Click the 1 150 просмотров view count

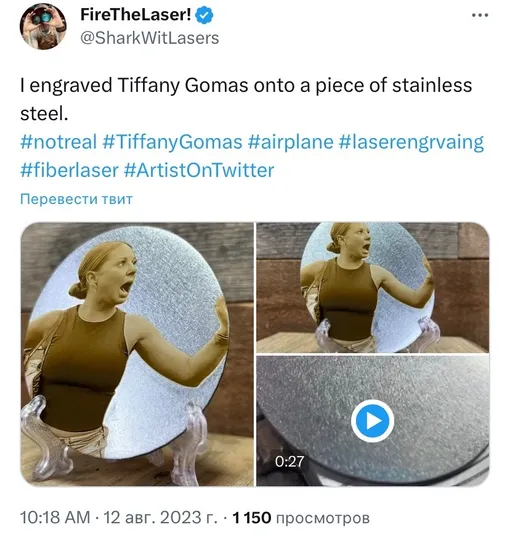(x=301, y=518)
